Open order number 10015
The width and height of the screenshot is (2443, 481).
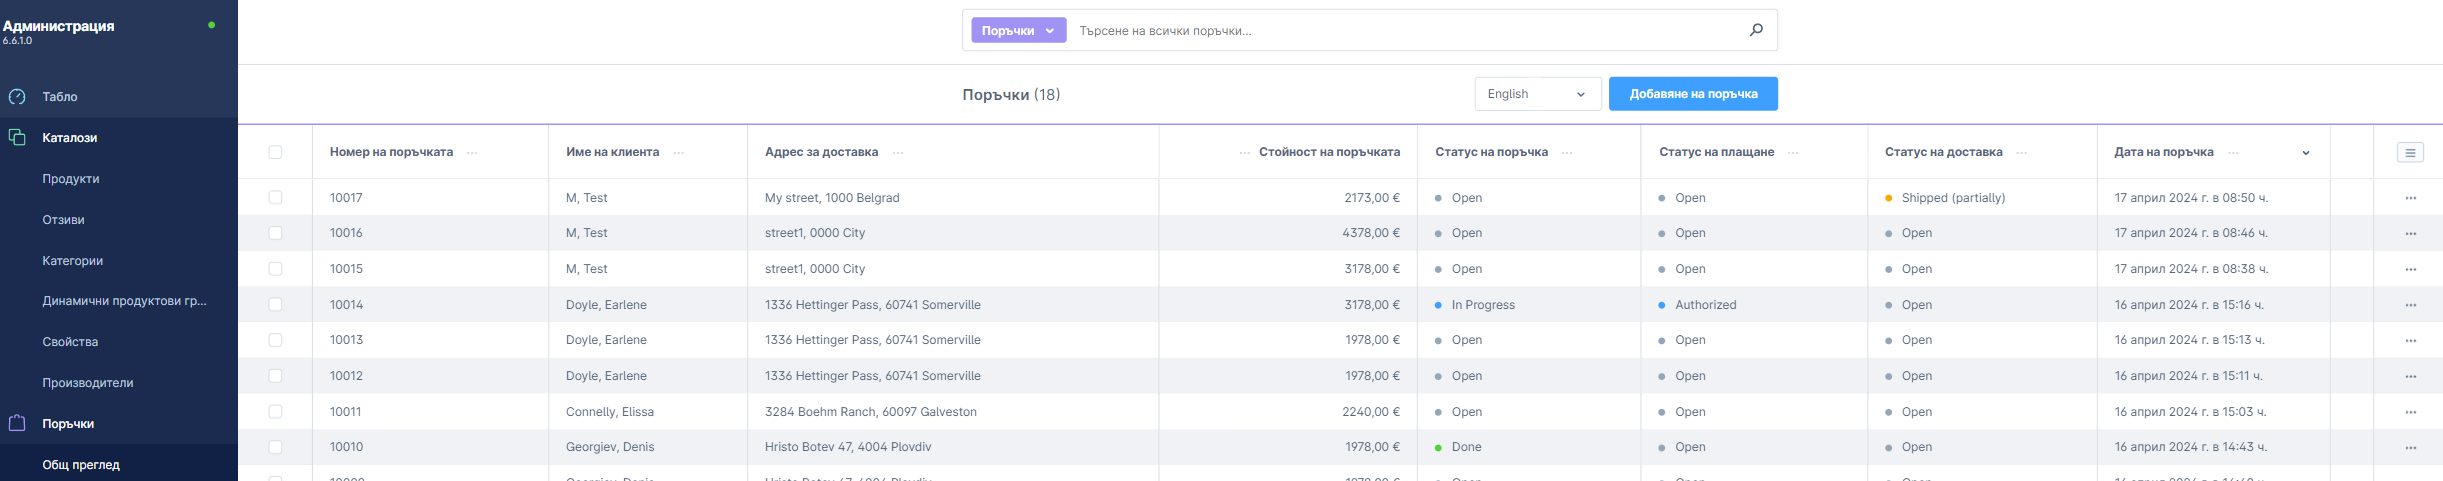(x=347, y=269)
